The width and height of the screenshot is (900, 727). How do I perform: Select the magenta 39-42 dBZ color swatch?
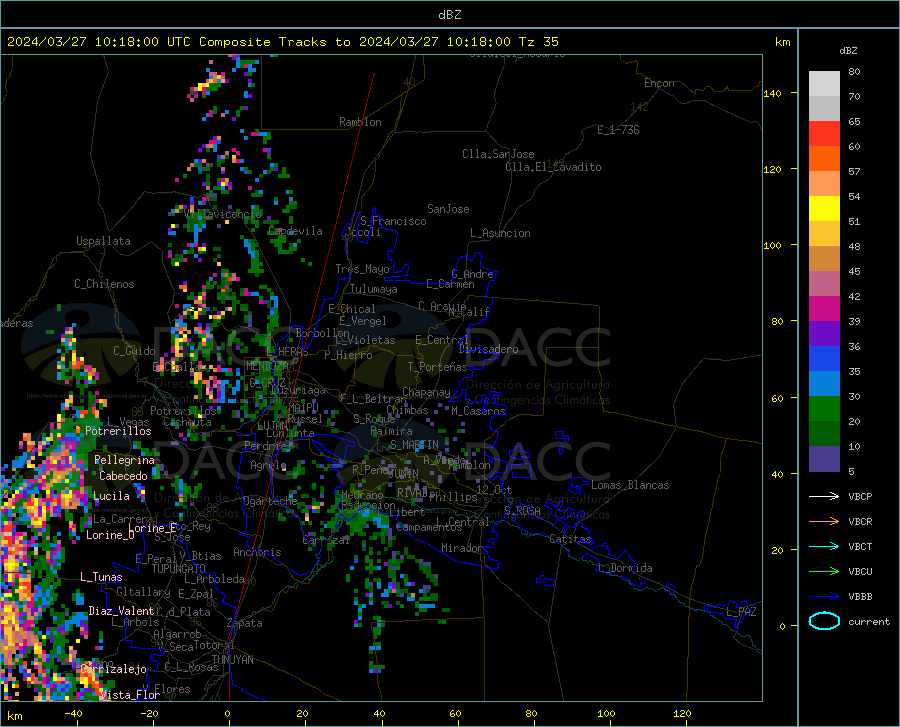(x=824, y=309)
